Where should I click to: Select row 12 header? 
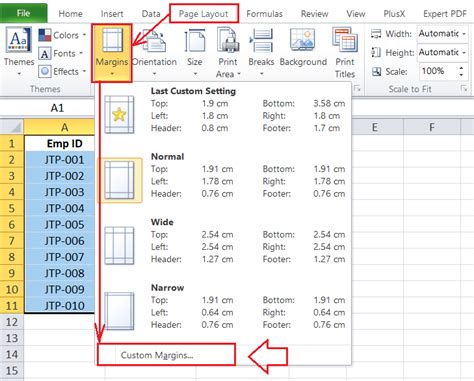pyautogui.click(x=12, y=322)
